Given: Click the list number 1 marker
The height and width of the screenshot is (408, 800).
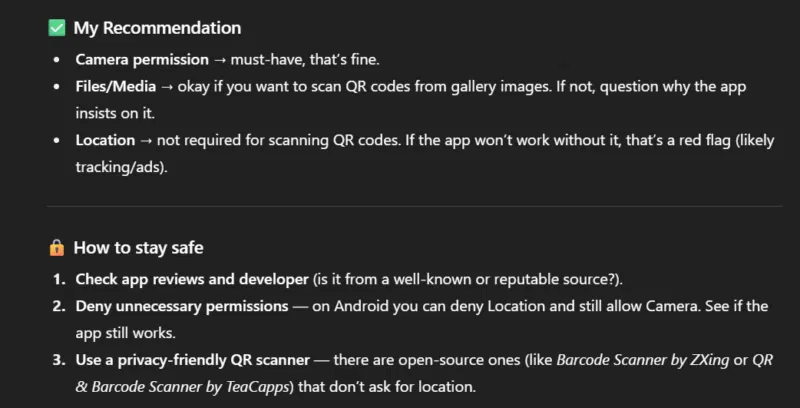Looking at the screenshot, I should coord(58,277).
